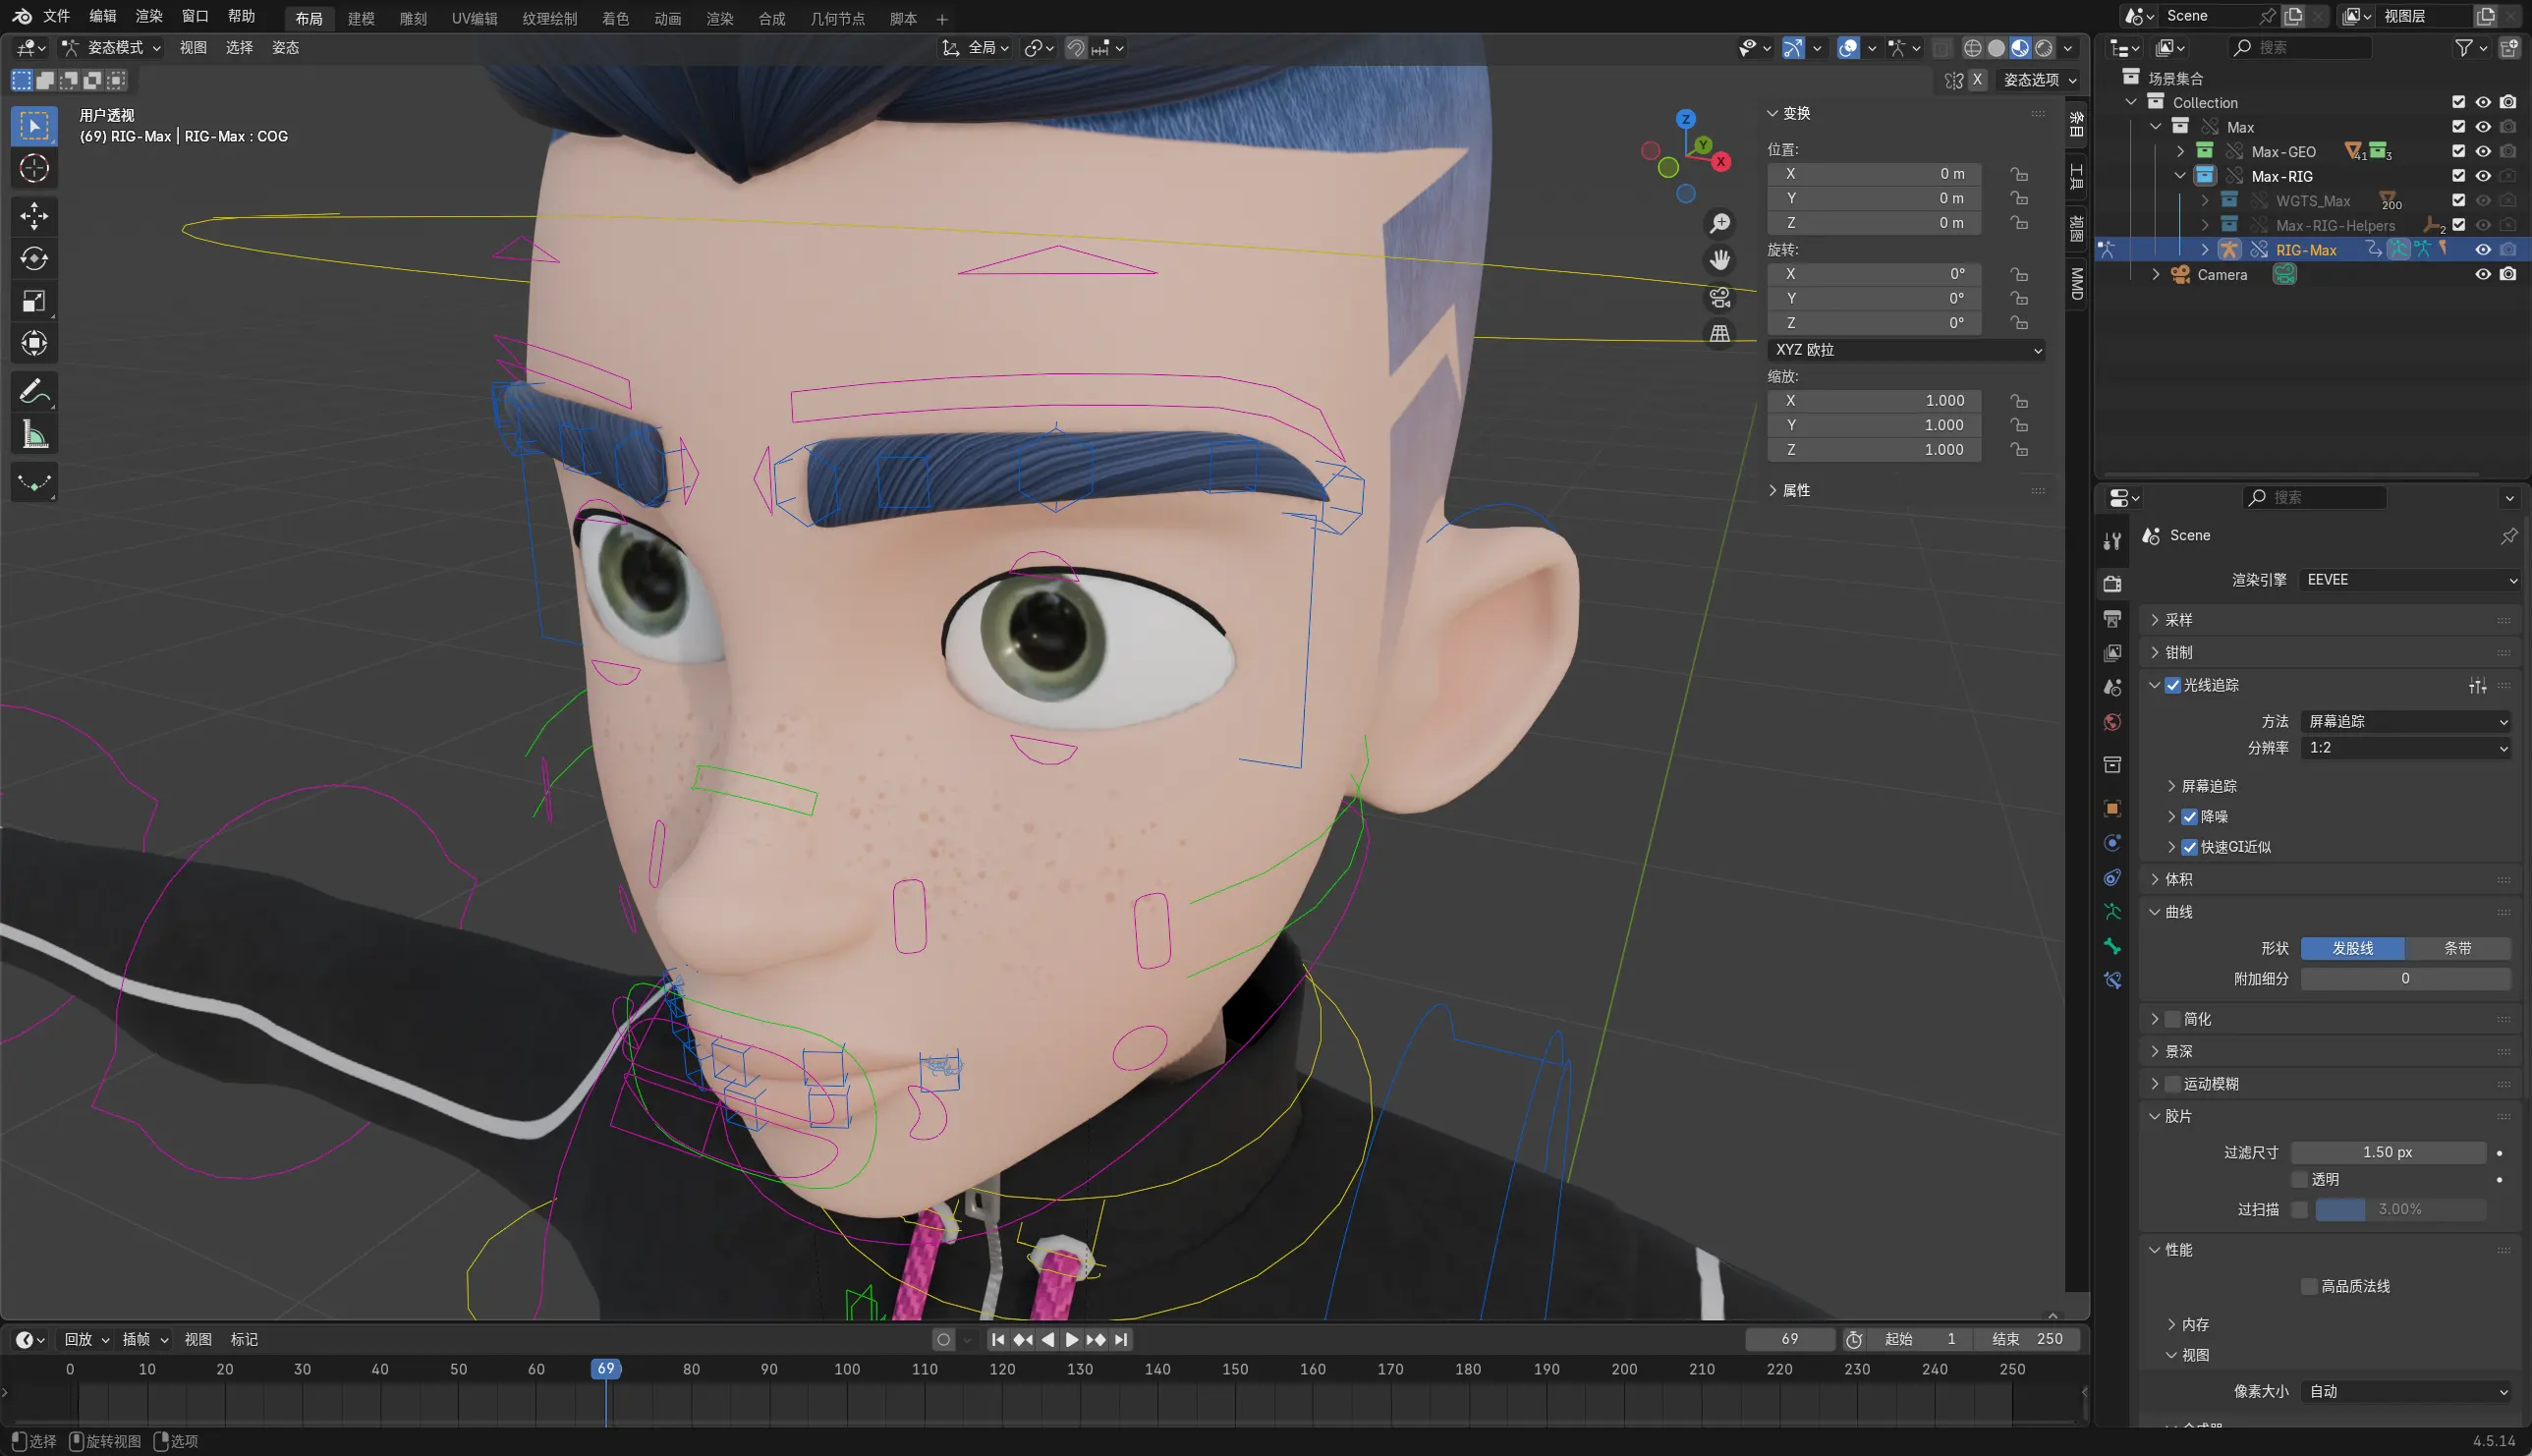Toggle the 降噪 checkbox
The height and width of the screenshot is (1456, 2532).
(2189, 817)
